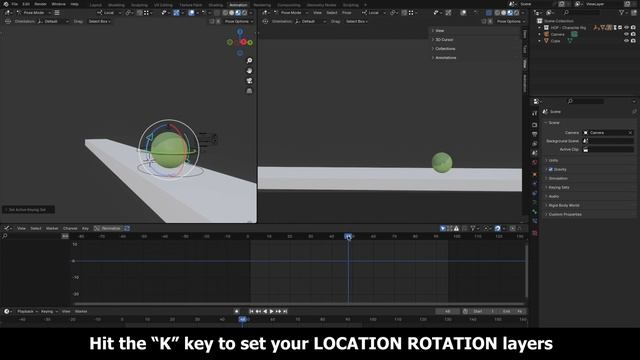Open the Blender logo menu
This screenshot has height=360, width=640.
coord(6,4)
